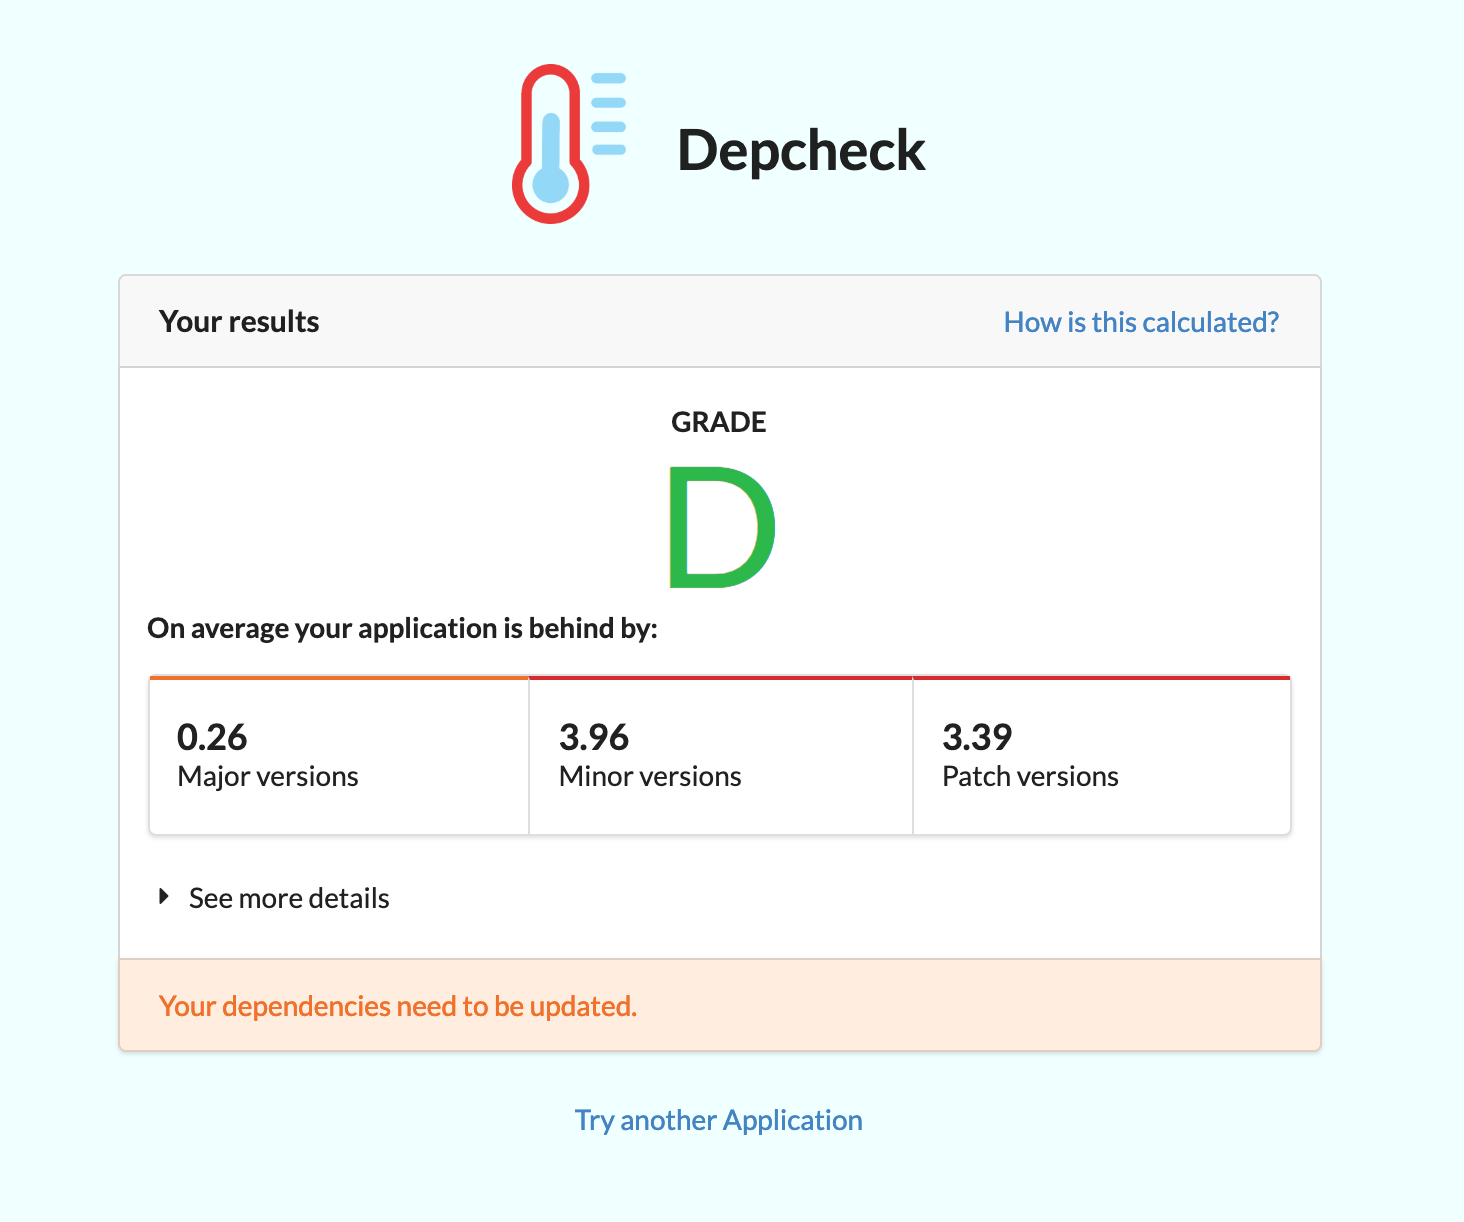
Task: Click the orange bar above Major versions
Action: [x=338, y=676]
